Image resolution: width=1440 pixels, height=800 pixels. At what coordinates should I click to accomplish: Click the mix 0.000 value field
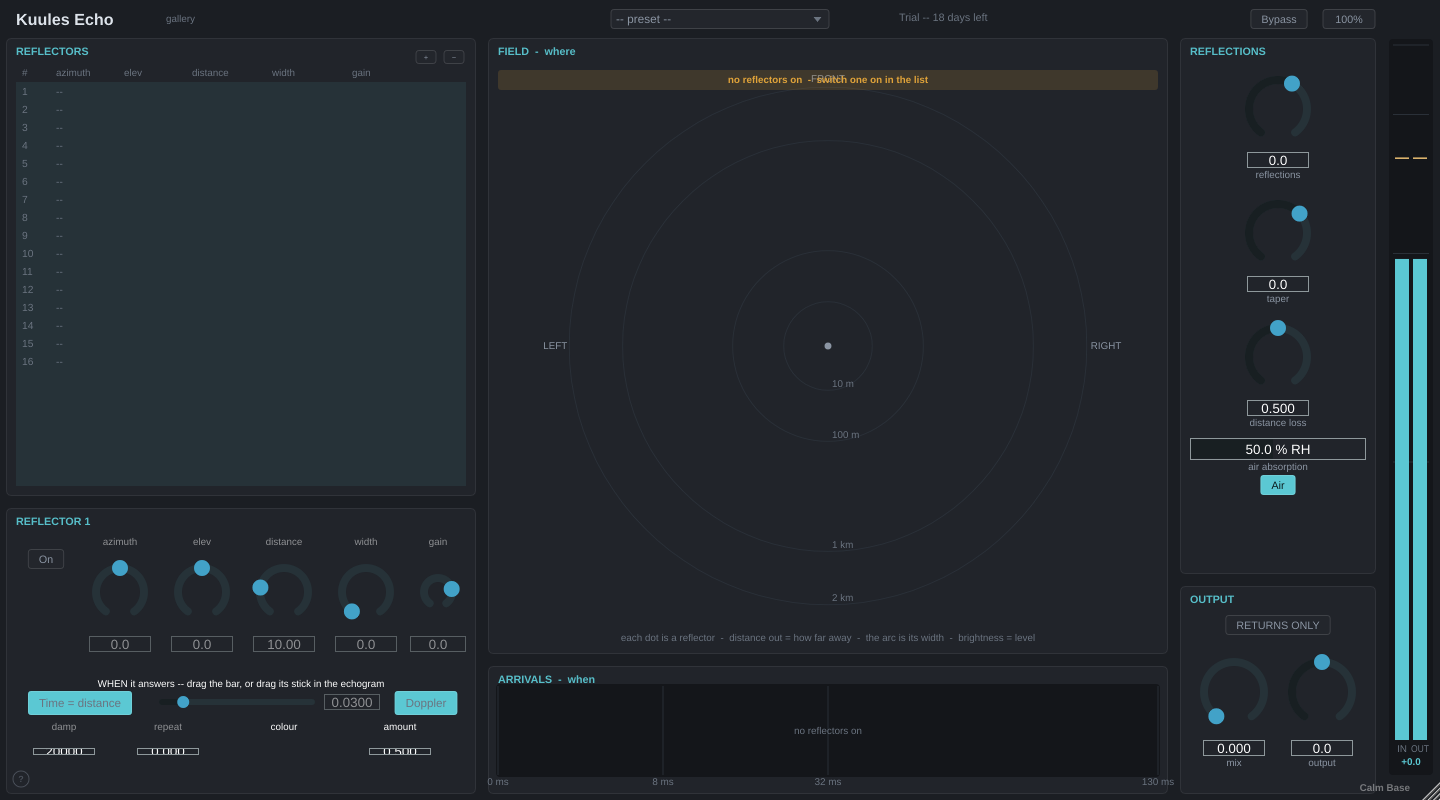(x=1234, y=748)
